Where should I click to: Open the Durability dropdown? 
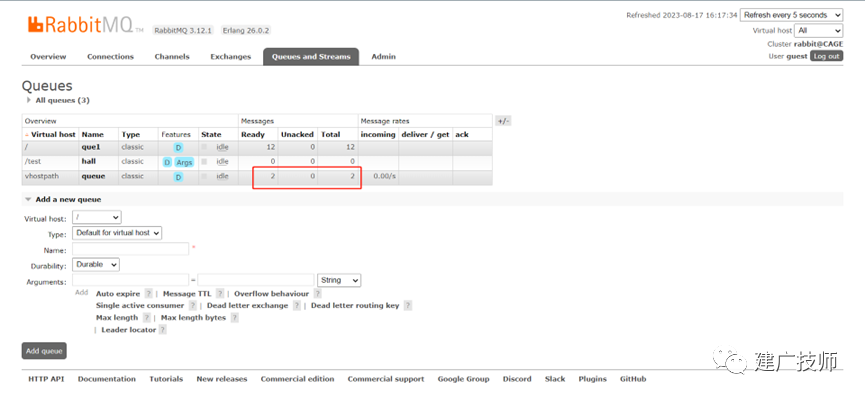tap(96, 265)
